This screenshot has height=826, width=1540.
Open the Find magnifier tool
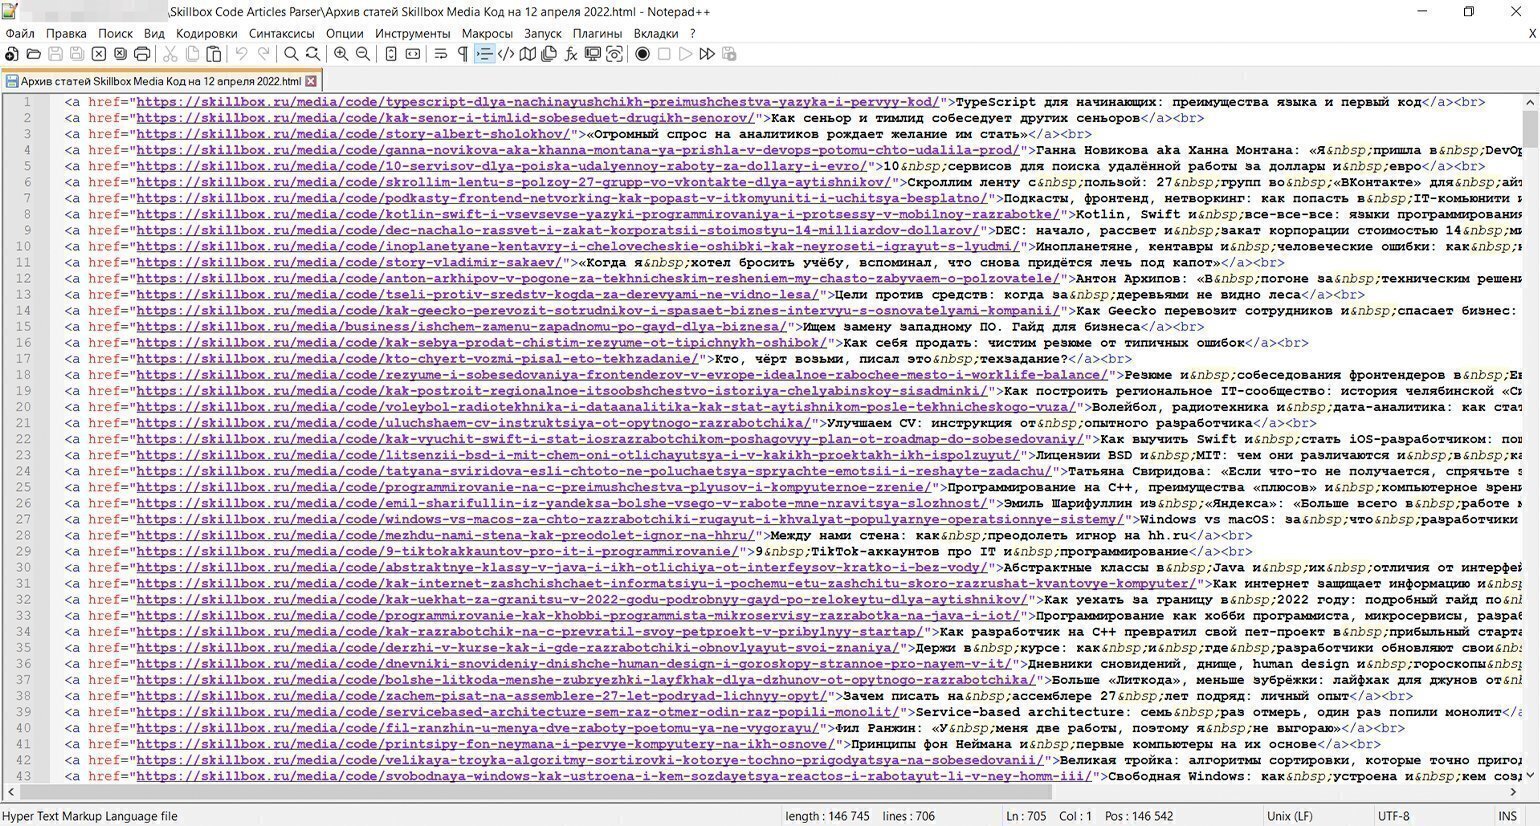tap(291, 54)
